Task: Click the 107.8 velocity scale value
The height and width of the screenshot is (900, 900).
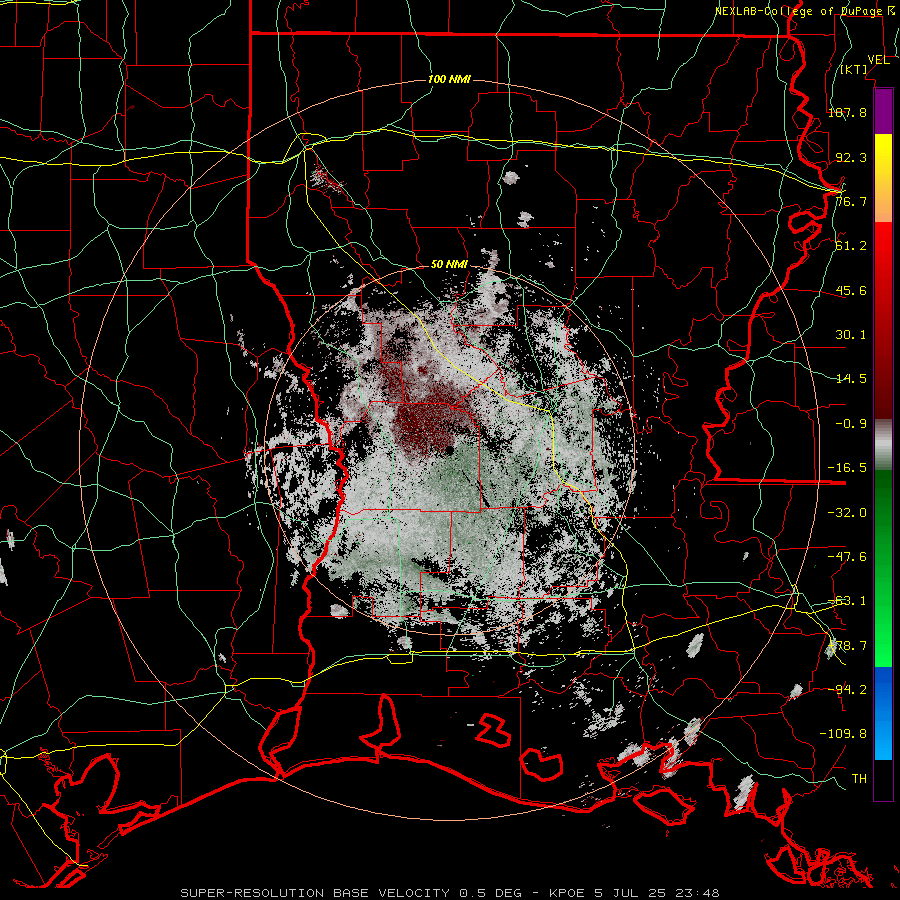Action: point(847,112)
